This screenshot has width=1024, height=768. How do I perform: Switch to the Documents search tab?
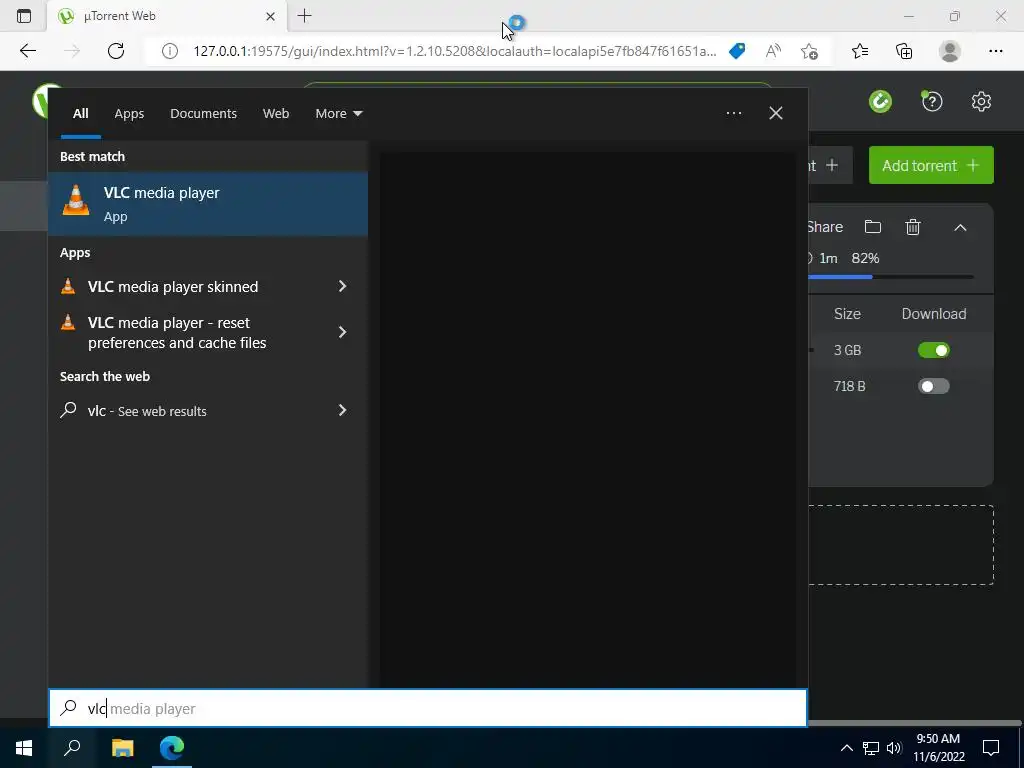click(203, 114)
